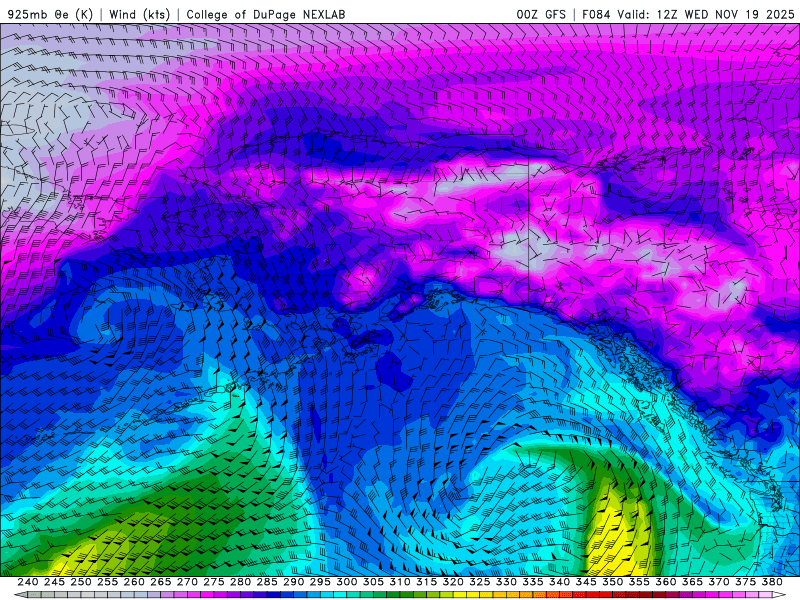Click the "Wind (kts)" header text

tap(140, 14)
